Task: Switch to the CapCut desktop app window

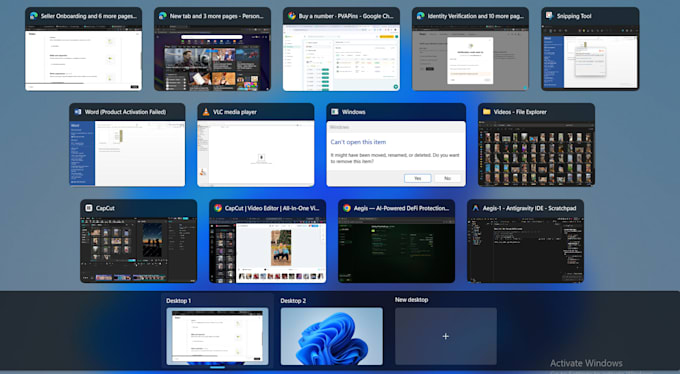Action: (138, 241)
